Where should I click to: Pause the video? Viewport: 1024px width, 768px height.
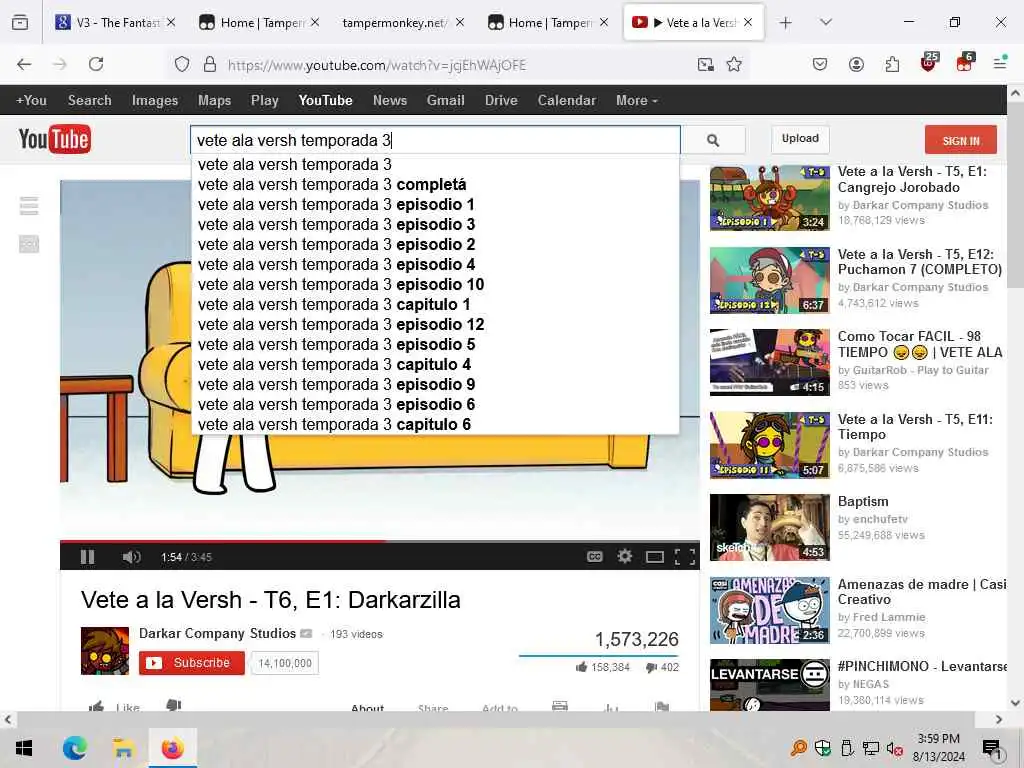click(87, 557)
